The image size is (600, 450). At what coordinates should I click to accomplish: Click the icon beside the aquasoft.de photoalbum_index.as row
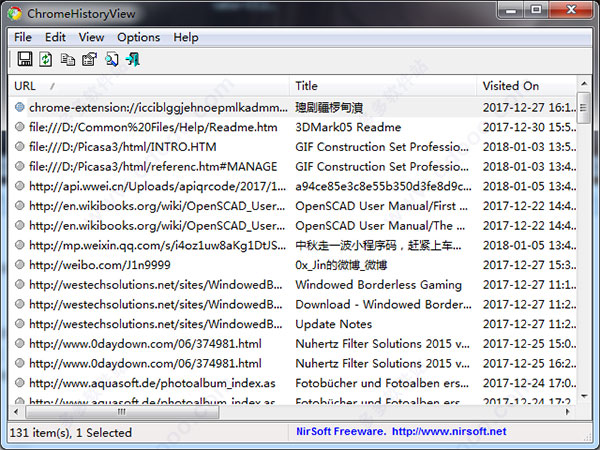20,383
